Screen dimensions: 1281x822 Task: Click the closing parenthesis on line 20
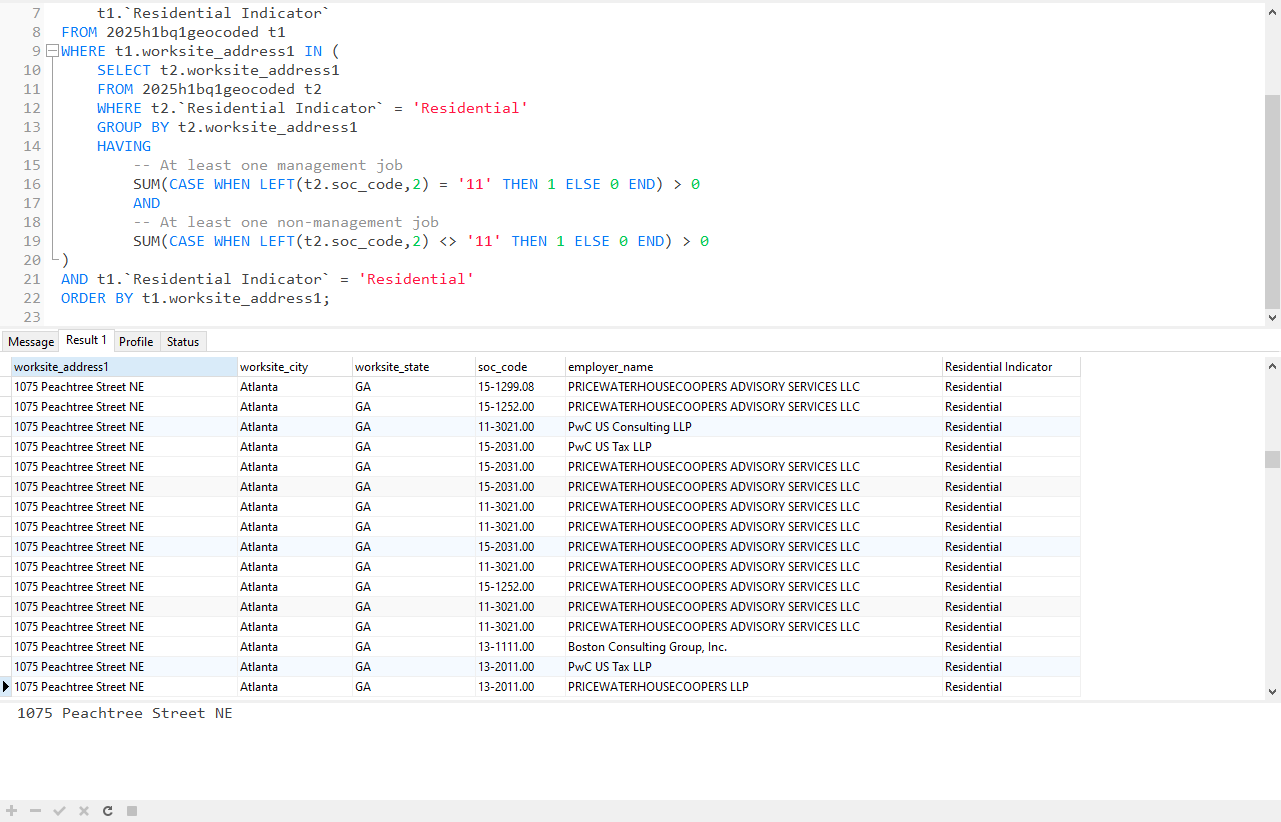pos(65,260)
